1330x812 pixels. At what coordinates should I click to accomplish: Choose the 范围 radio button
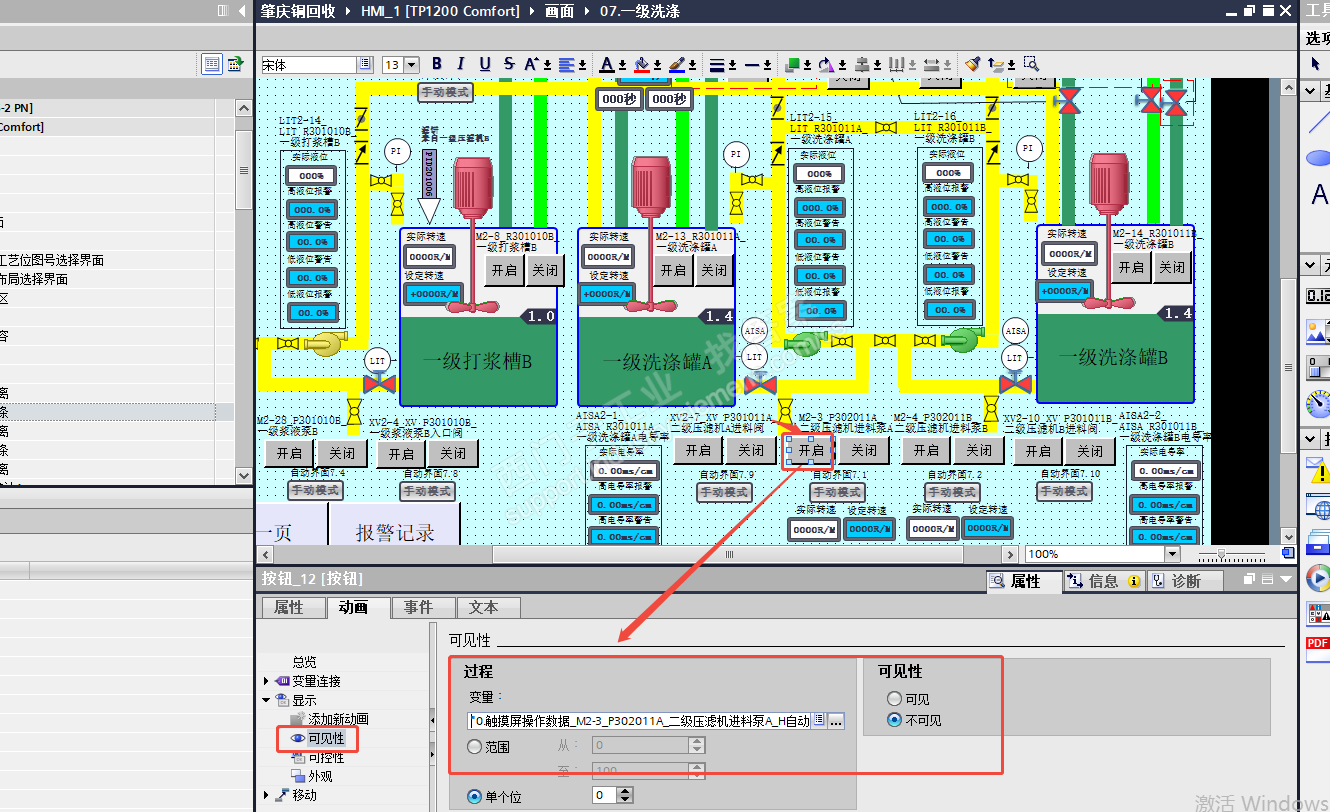tap(475, 746)
